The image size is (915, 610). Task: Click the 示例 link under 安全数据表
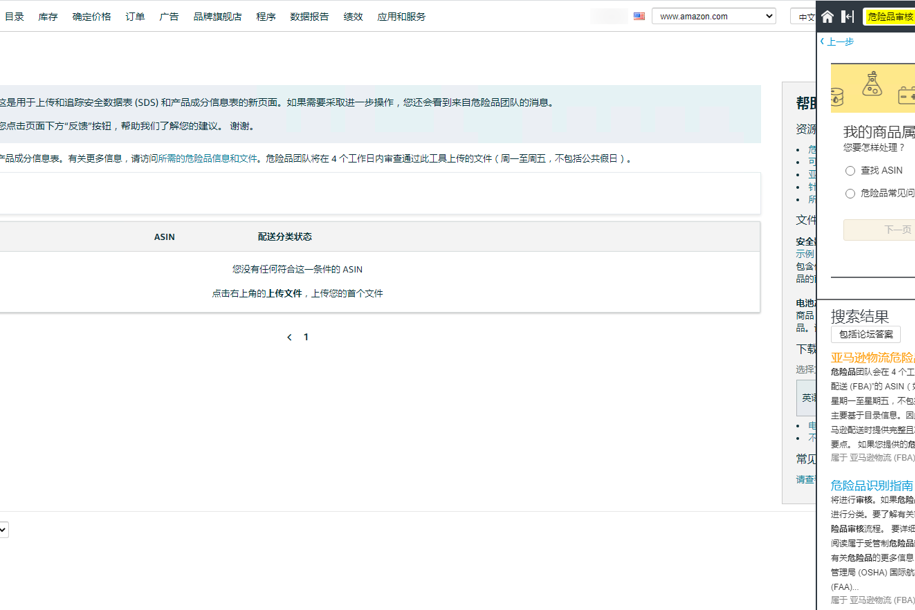pyautogui.click(x=805, y=254)
